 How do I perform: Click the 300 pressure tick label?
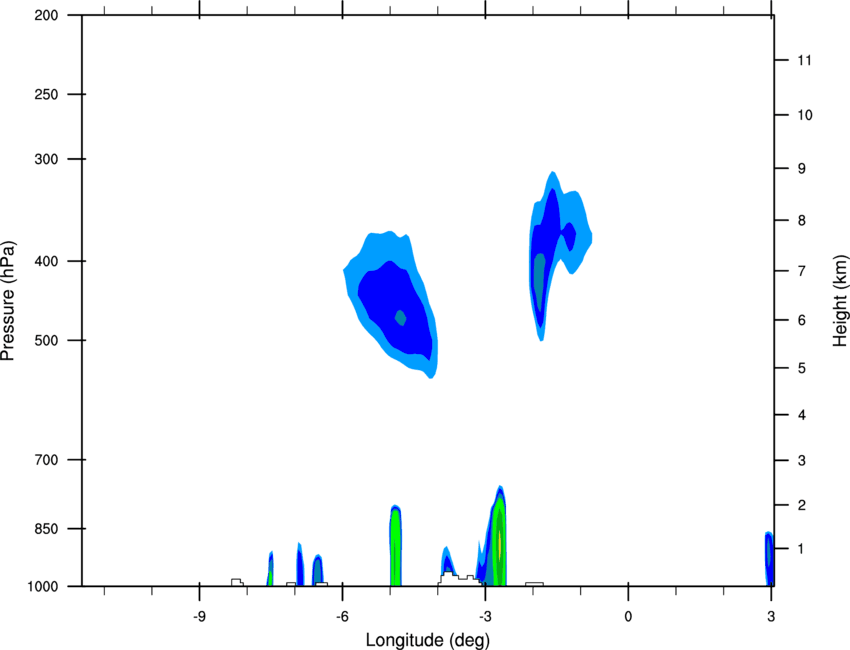(46, 159)
